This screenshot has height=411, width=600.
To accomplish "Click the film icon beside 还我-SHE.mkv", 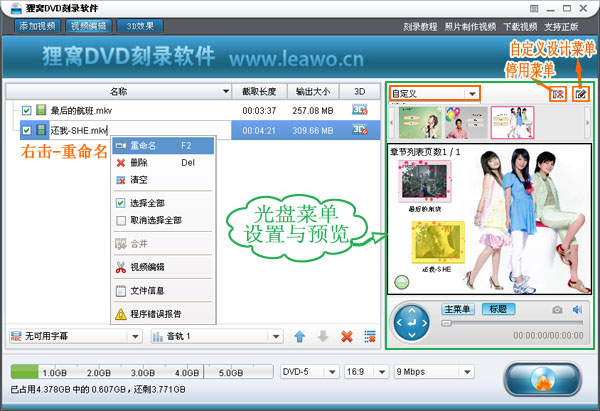I will 41,130.
